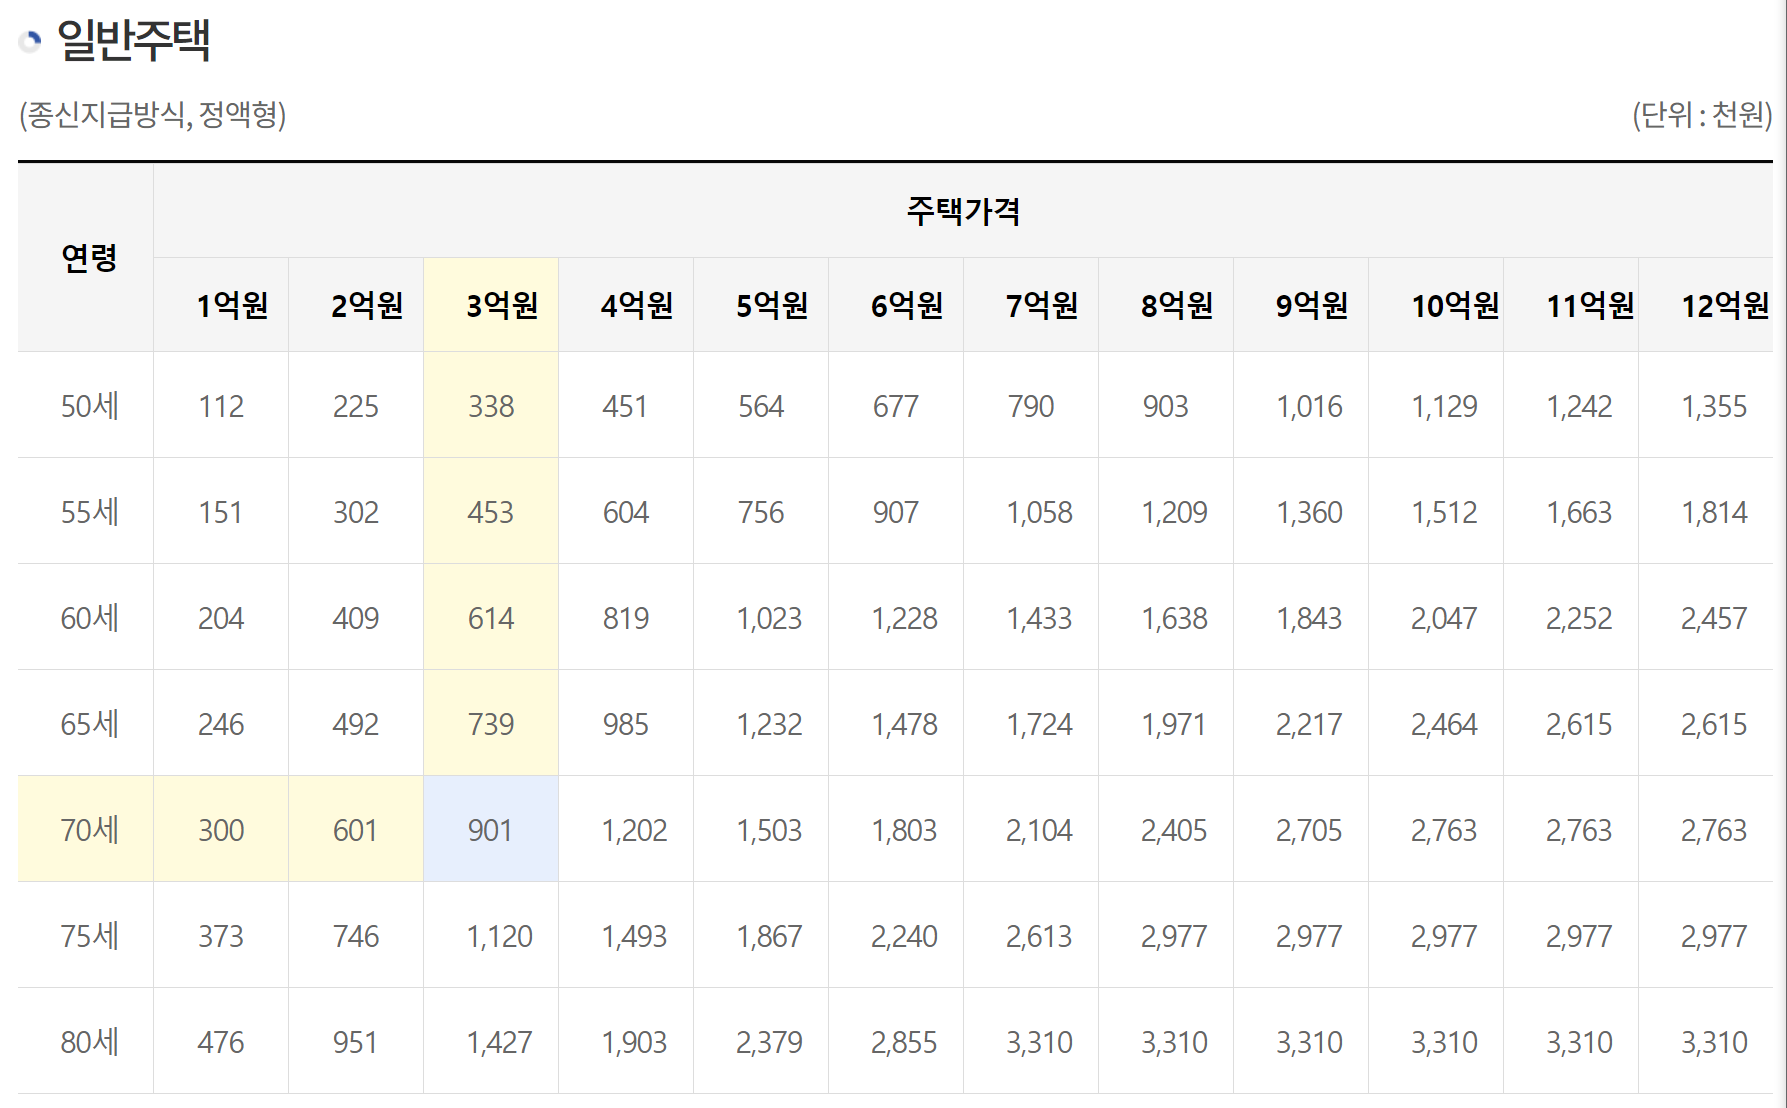Click the 2,379 value cell

coord(761,1041)
